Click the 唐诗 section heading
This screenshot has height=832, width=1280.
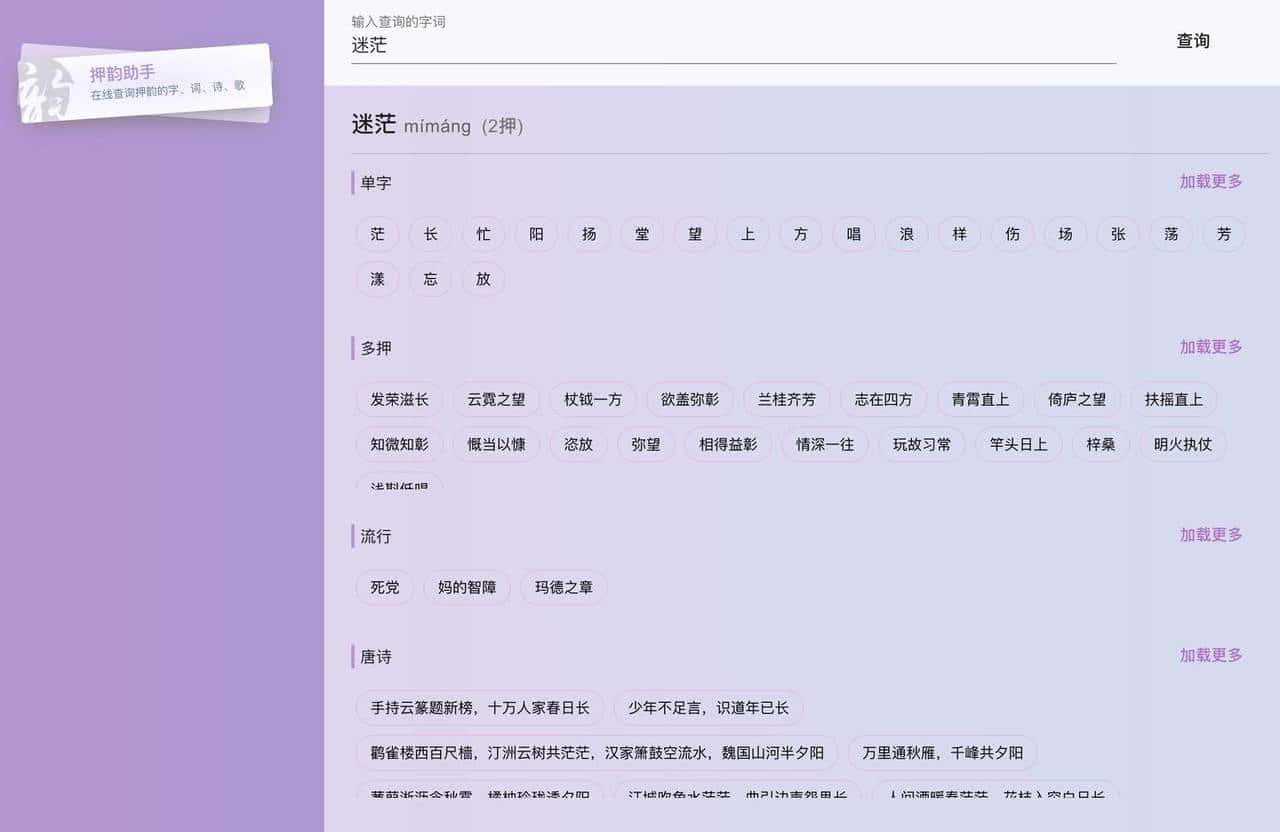pyautogui.click(x=375, y=656)
